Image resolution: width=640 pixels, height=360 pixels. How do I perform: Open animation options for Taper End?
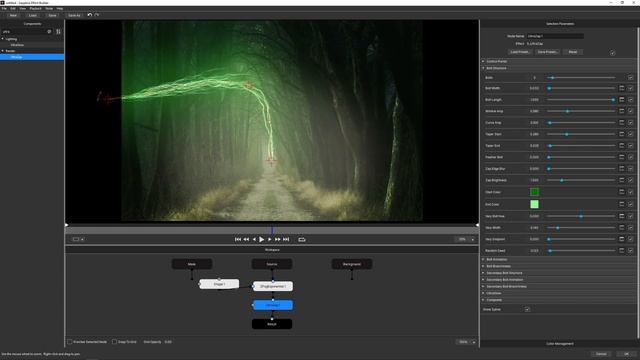coord(622,146)
